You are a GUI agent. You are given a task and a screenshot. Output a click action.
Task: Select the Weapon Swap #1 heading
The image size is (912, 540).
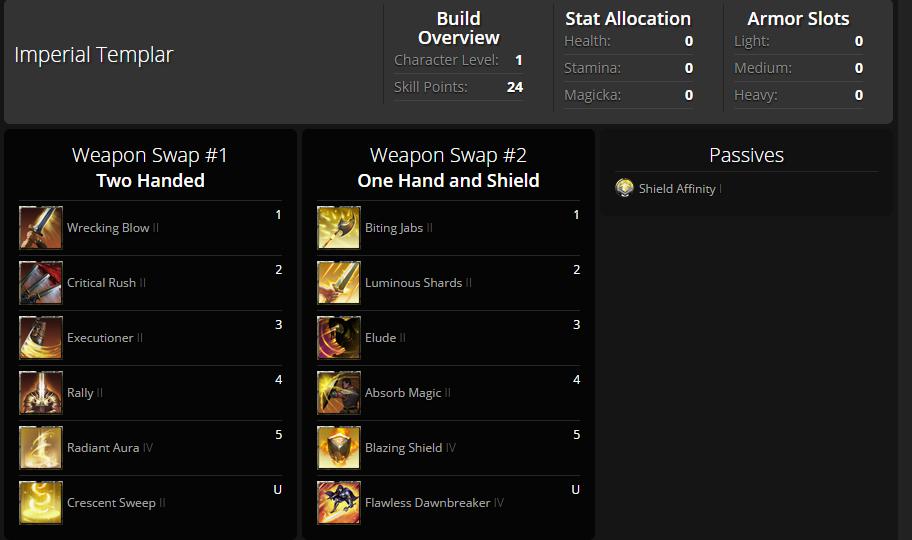(150, 155)
